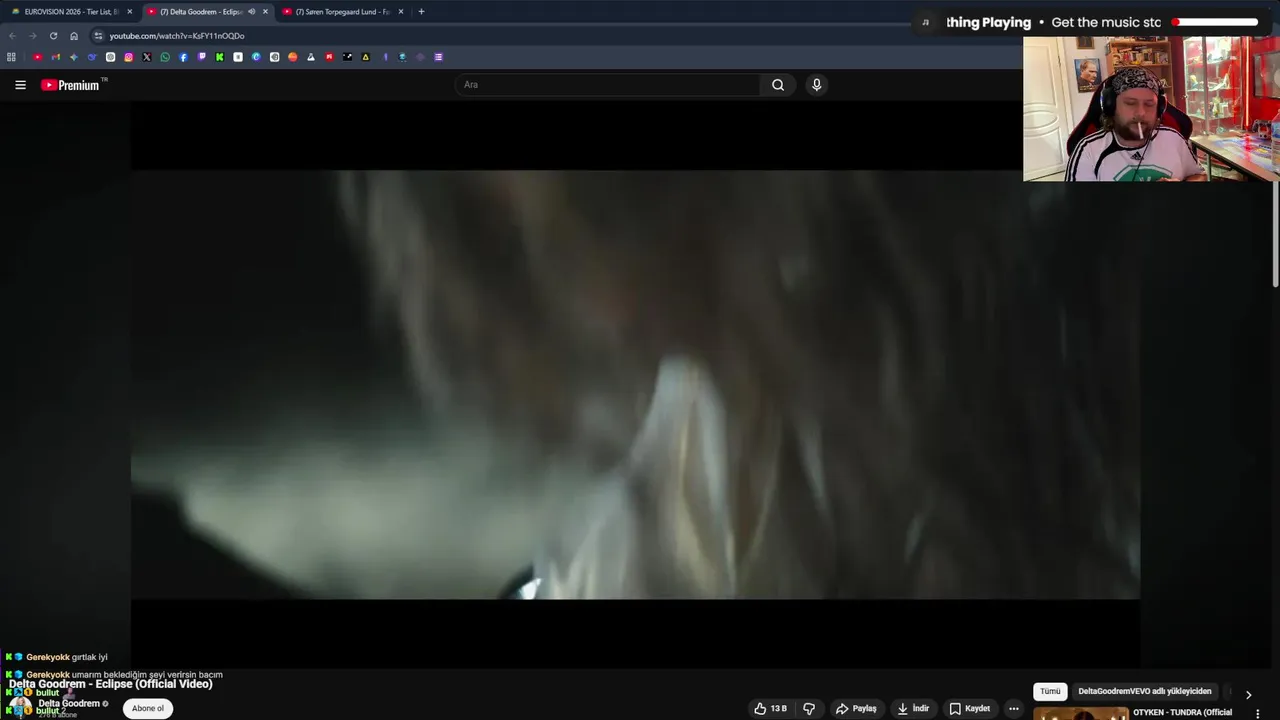
Task: Open the browser home page
Action: coord(74,36)
